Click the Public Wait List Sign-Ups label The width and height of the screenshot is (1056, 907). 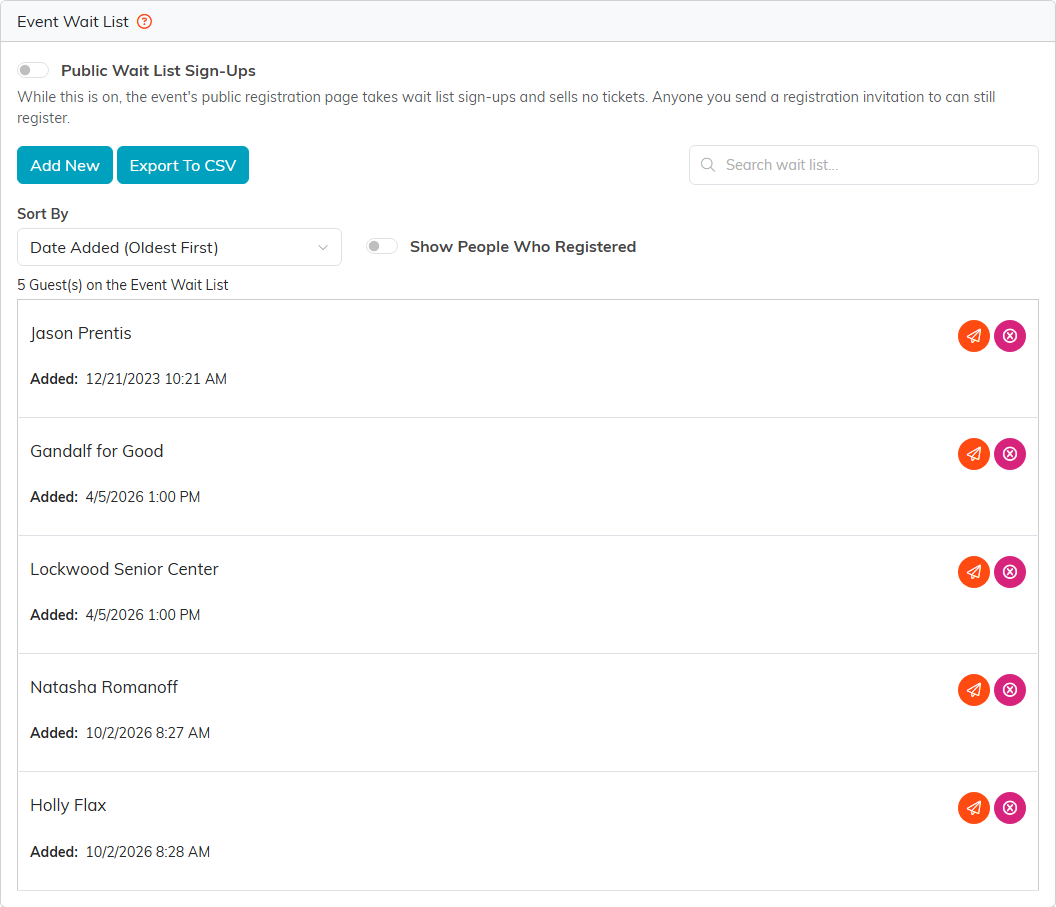[158, 71]
